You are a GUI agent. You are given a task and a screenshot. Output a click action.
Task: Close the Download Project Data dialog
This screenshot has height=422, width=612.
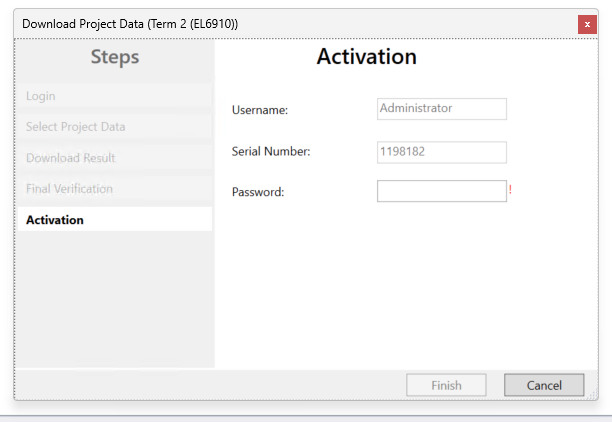click(x=587, y=25)
